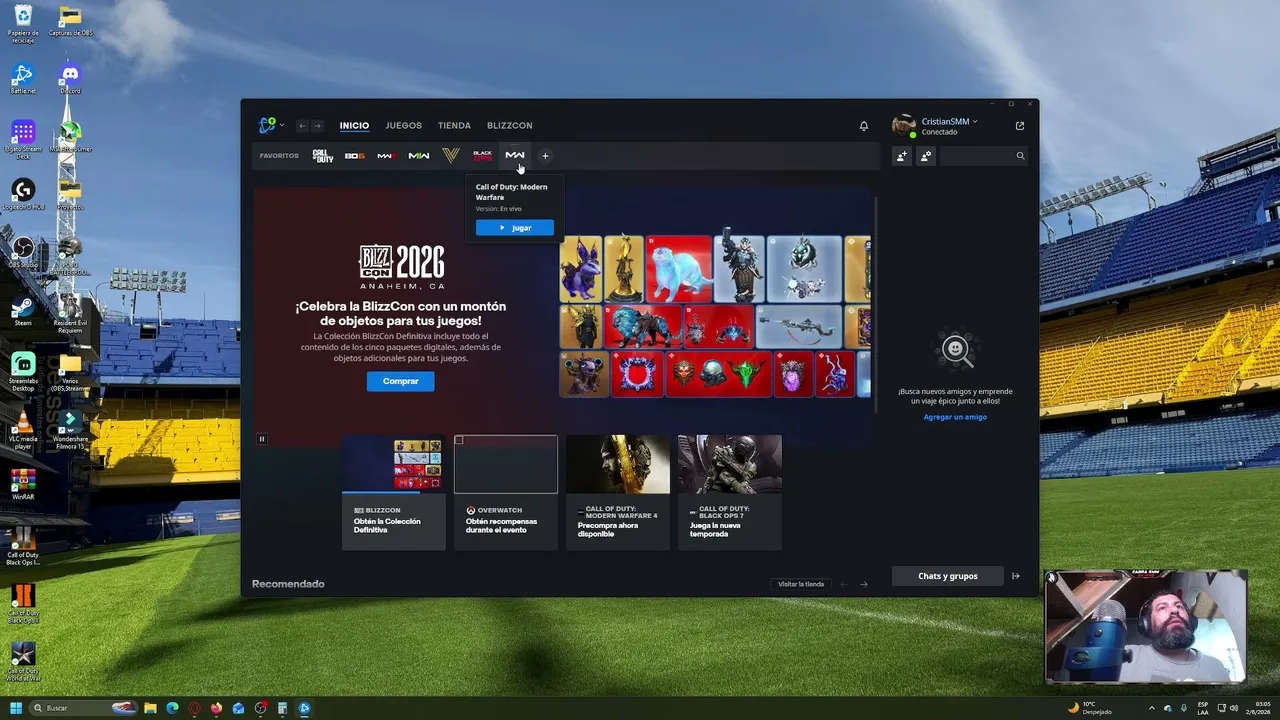The image size is (1280, 720).
Task: Open Chats y grupos
Action: tap(948, 576)
